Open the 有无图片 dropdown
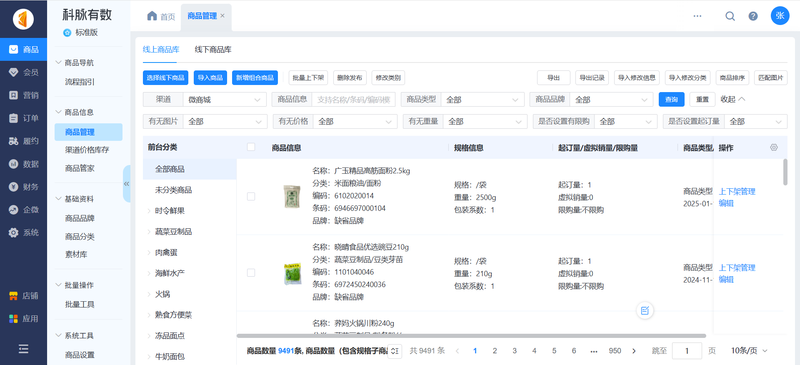The width and height of the screenshot is (800, 365). 225,121
